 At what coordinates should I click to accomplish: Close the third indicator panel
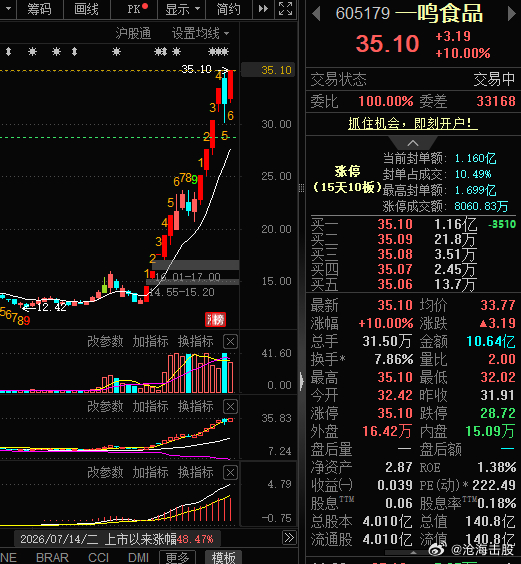coord(230,472)
